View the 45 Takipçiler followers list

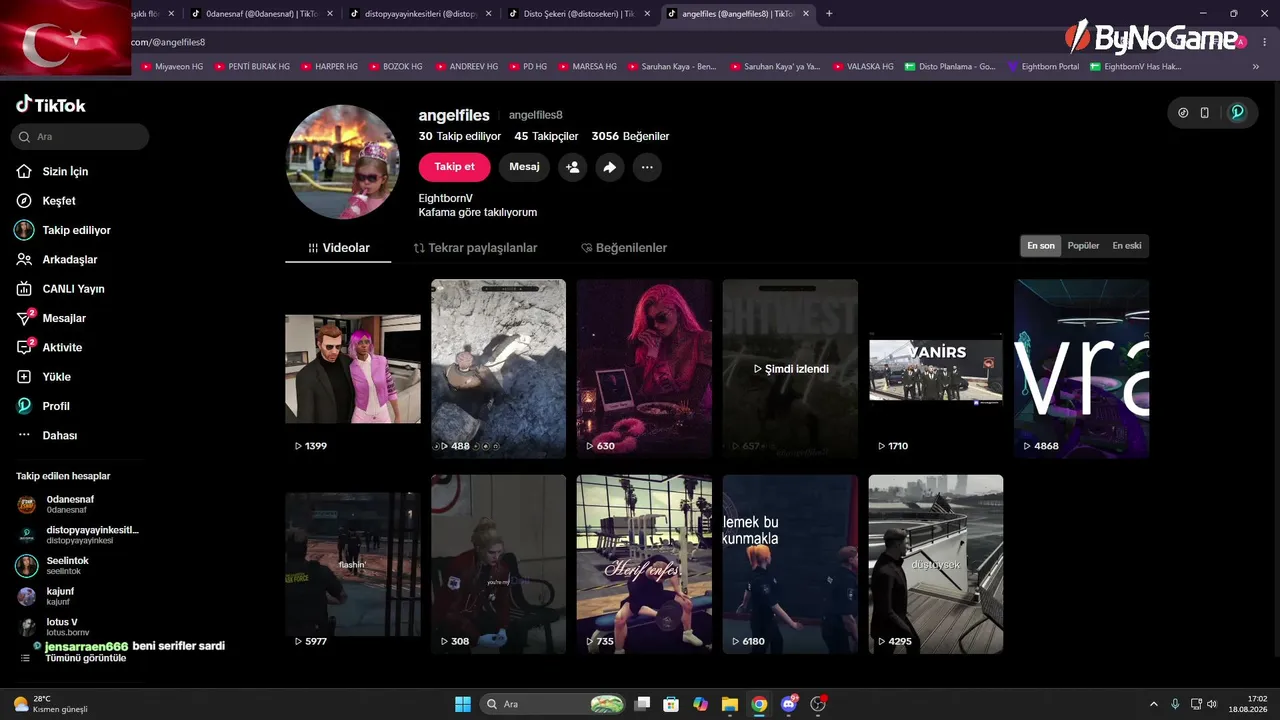point(546,136)
